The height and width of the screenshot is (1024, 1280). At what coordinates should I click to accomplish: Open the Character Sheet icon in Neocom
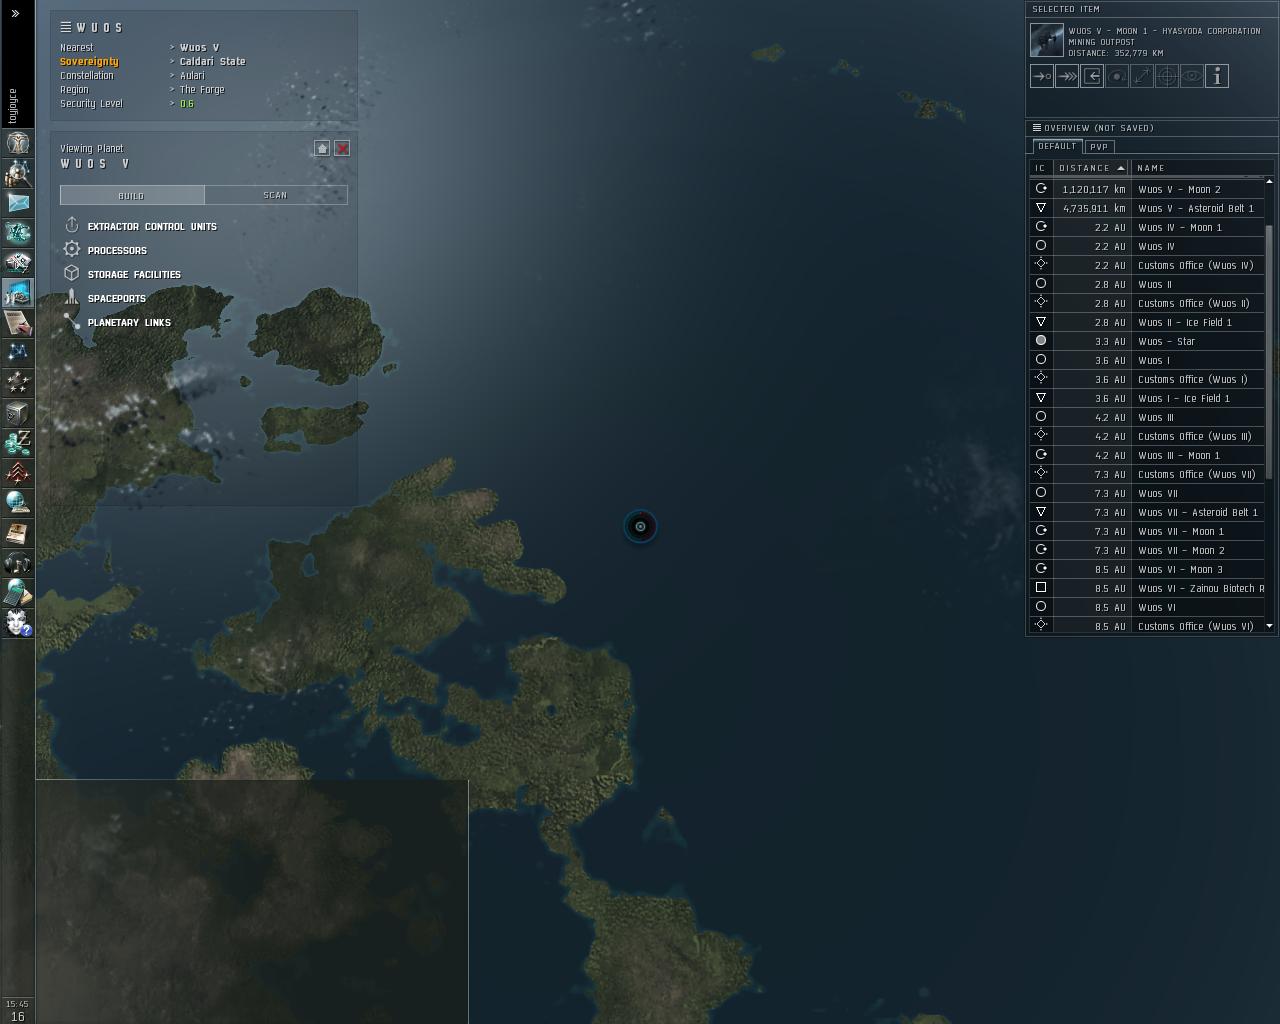(18, 143)
